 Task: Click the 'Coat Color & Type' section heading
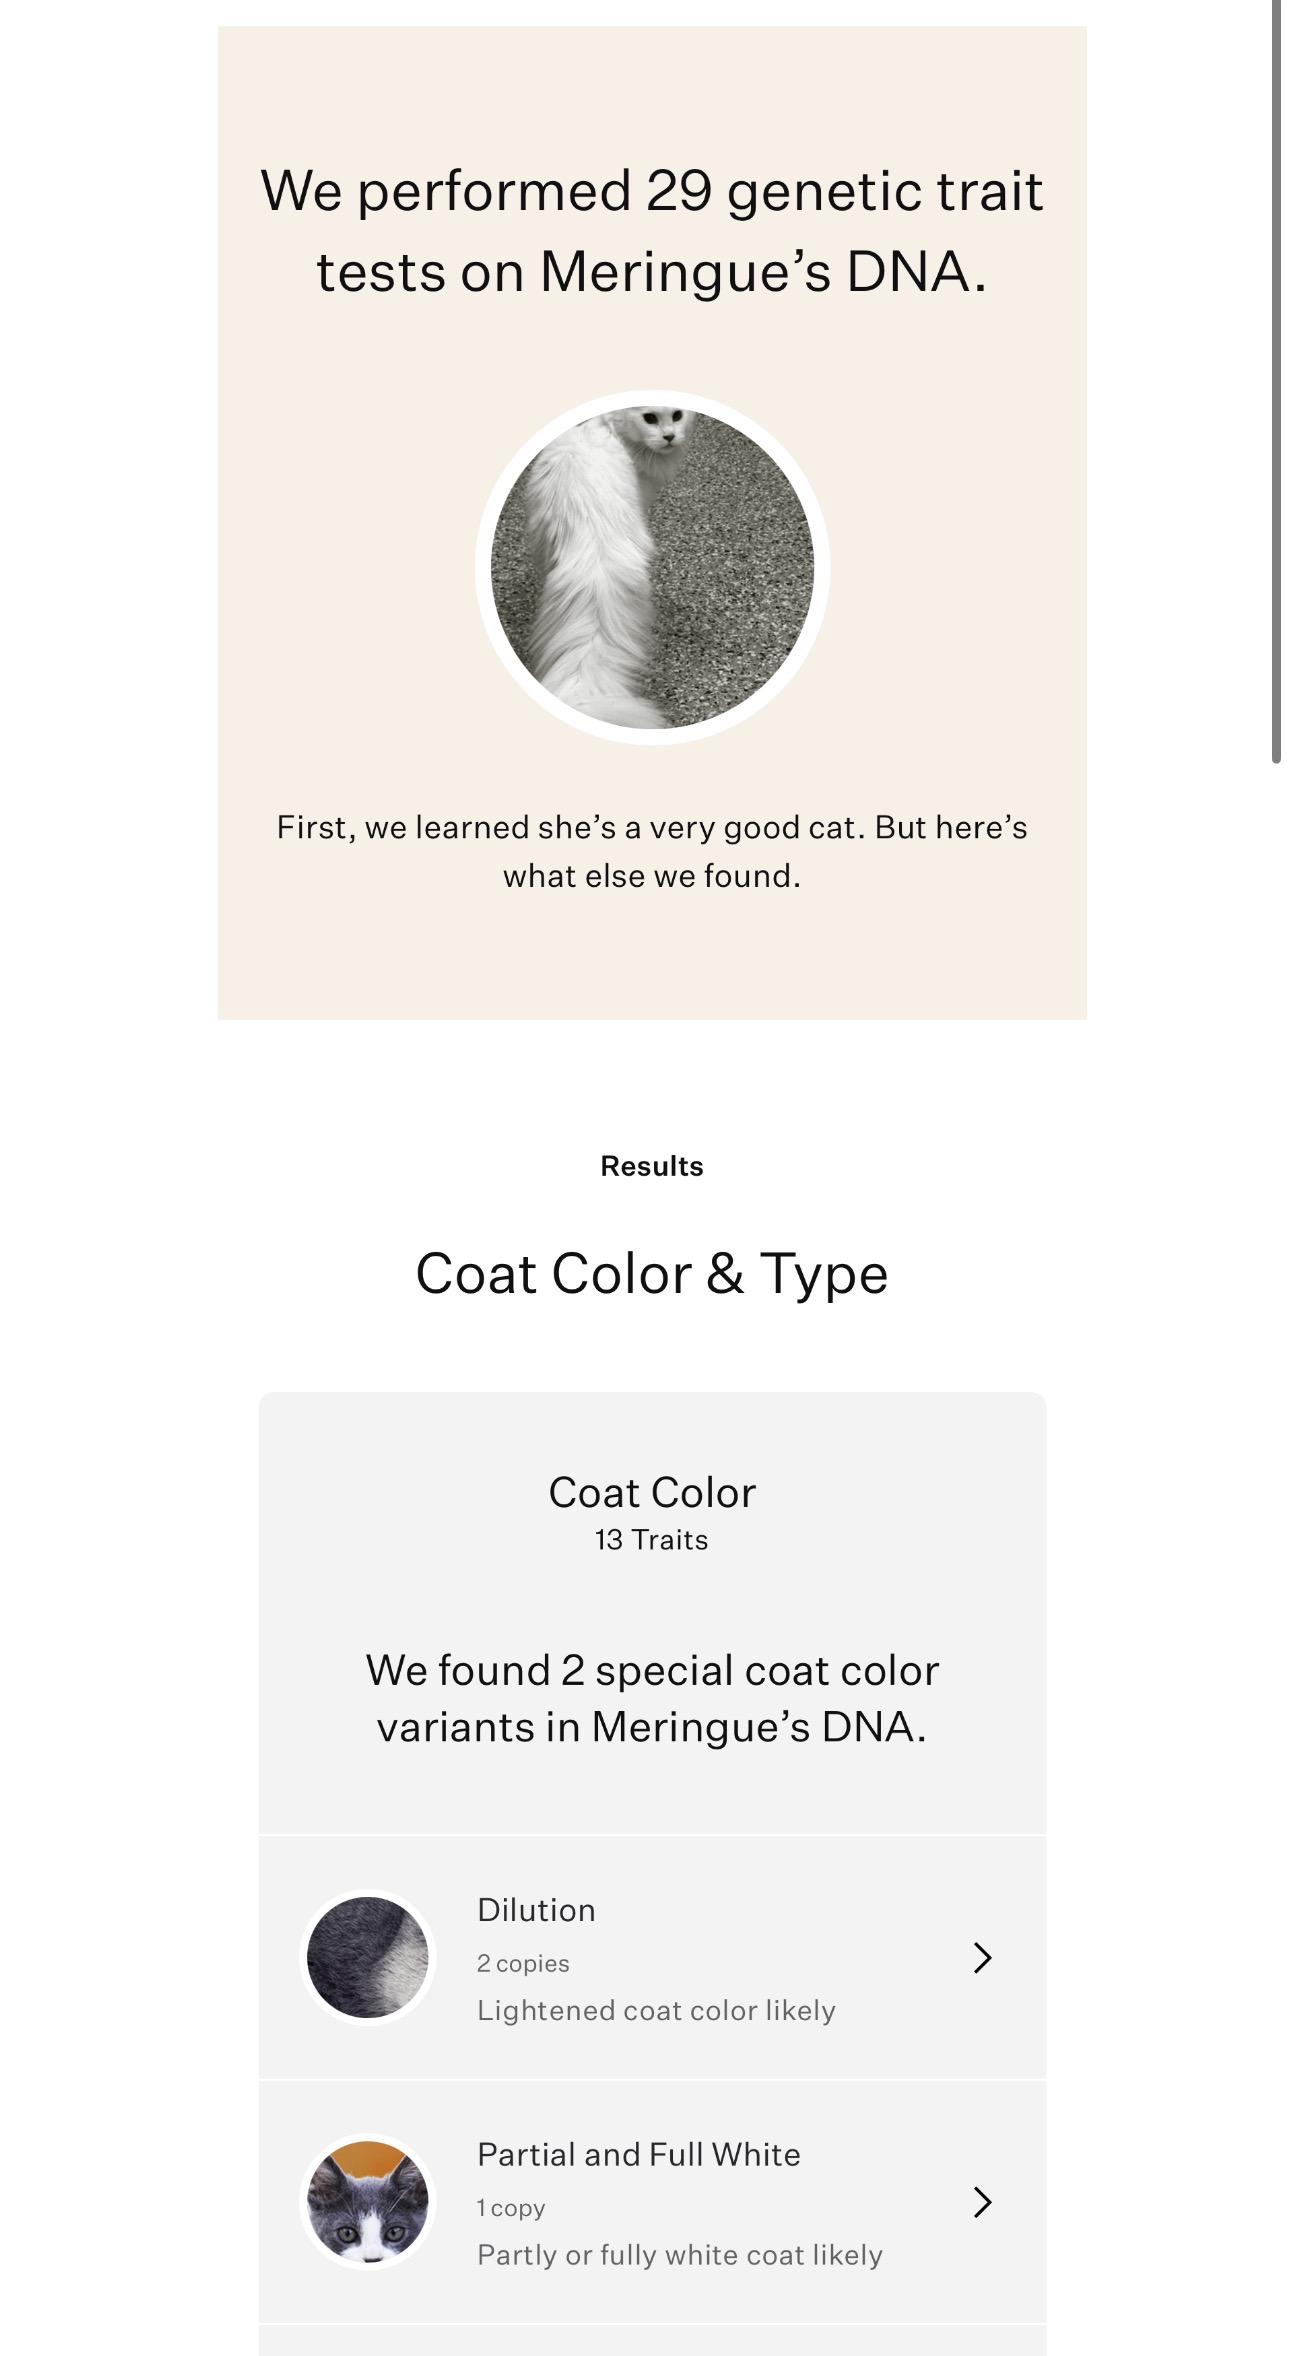[x=652, y=1273]
